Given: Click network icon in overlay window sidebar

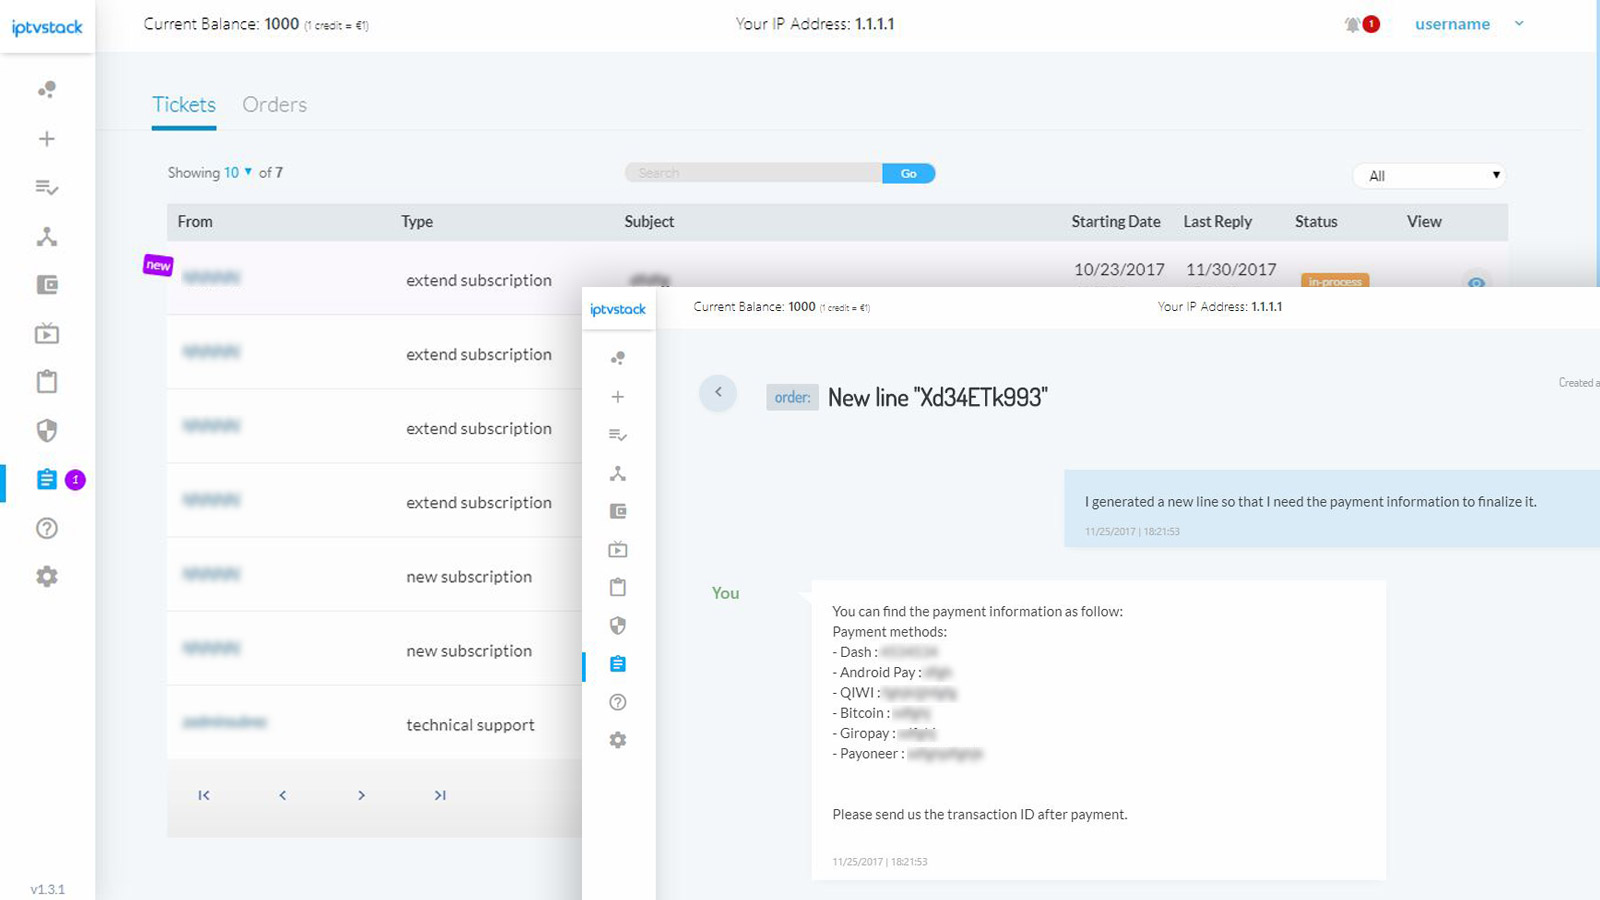Looking at the screenshot, I should [x=618, y=473].
